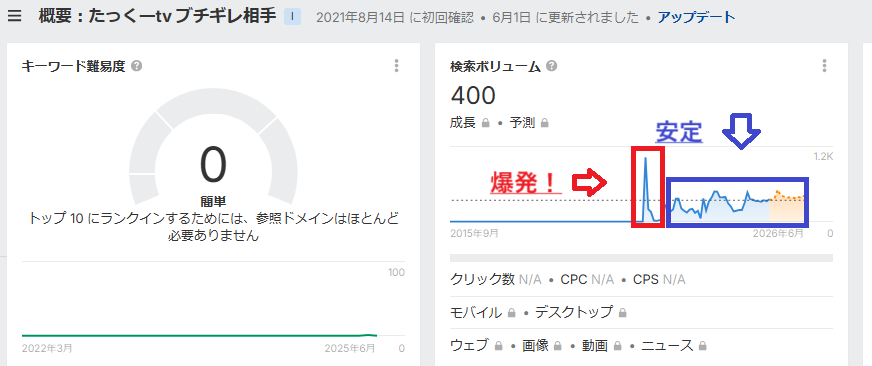
Task: Open the 検索ボリューム card options menu
Action: click(824, 66)
